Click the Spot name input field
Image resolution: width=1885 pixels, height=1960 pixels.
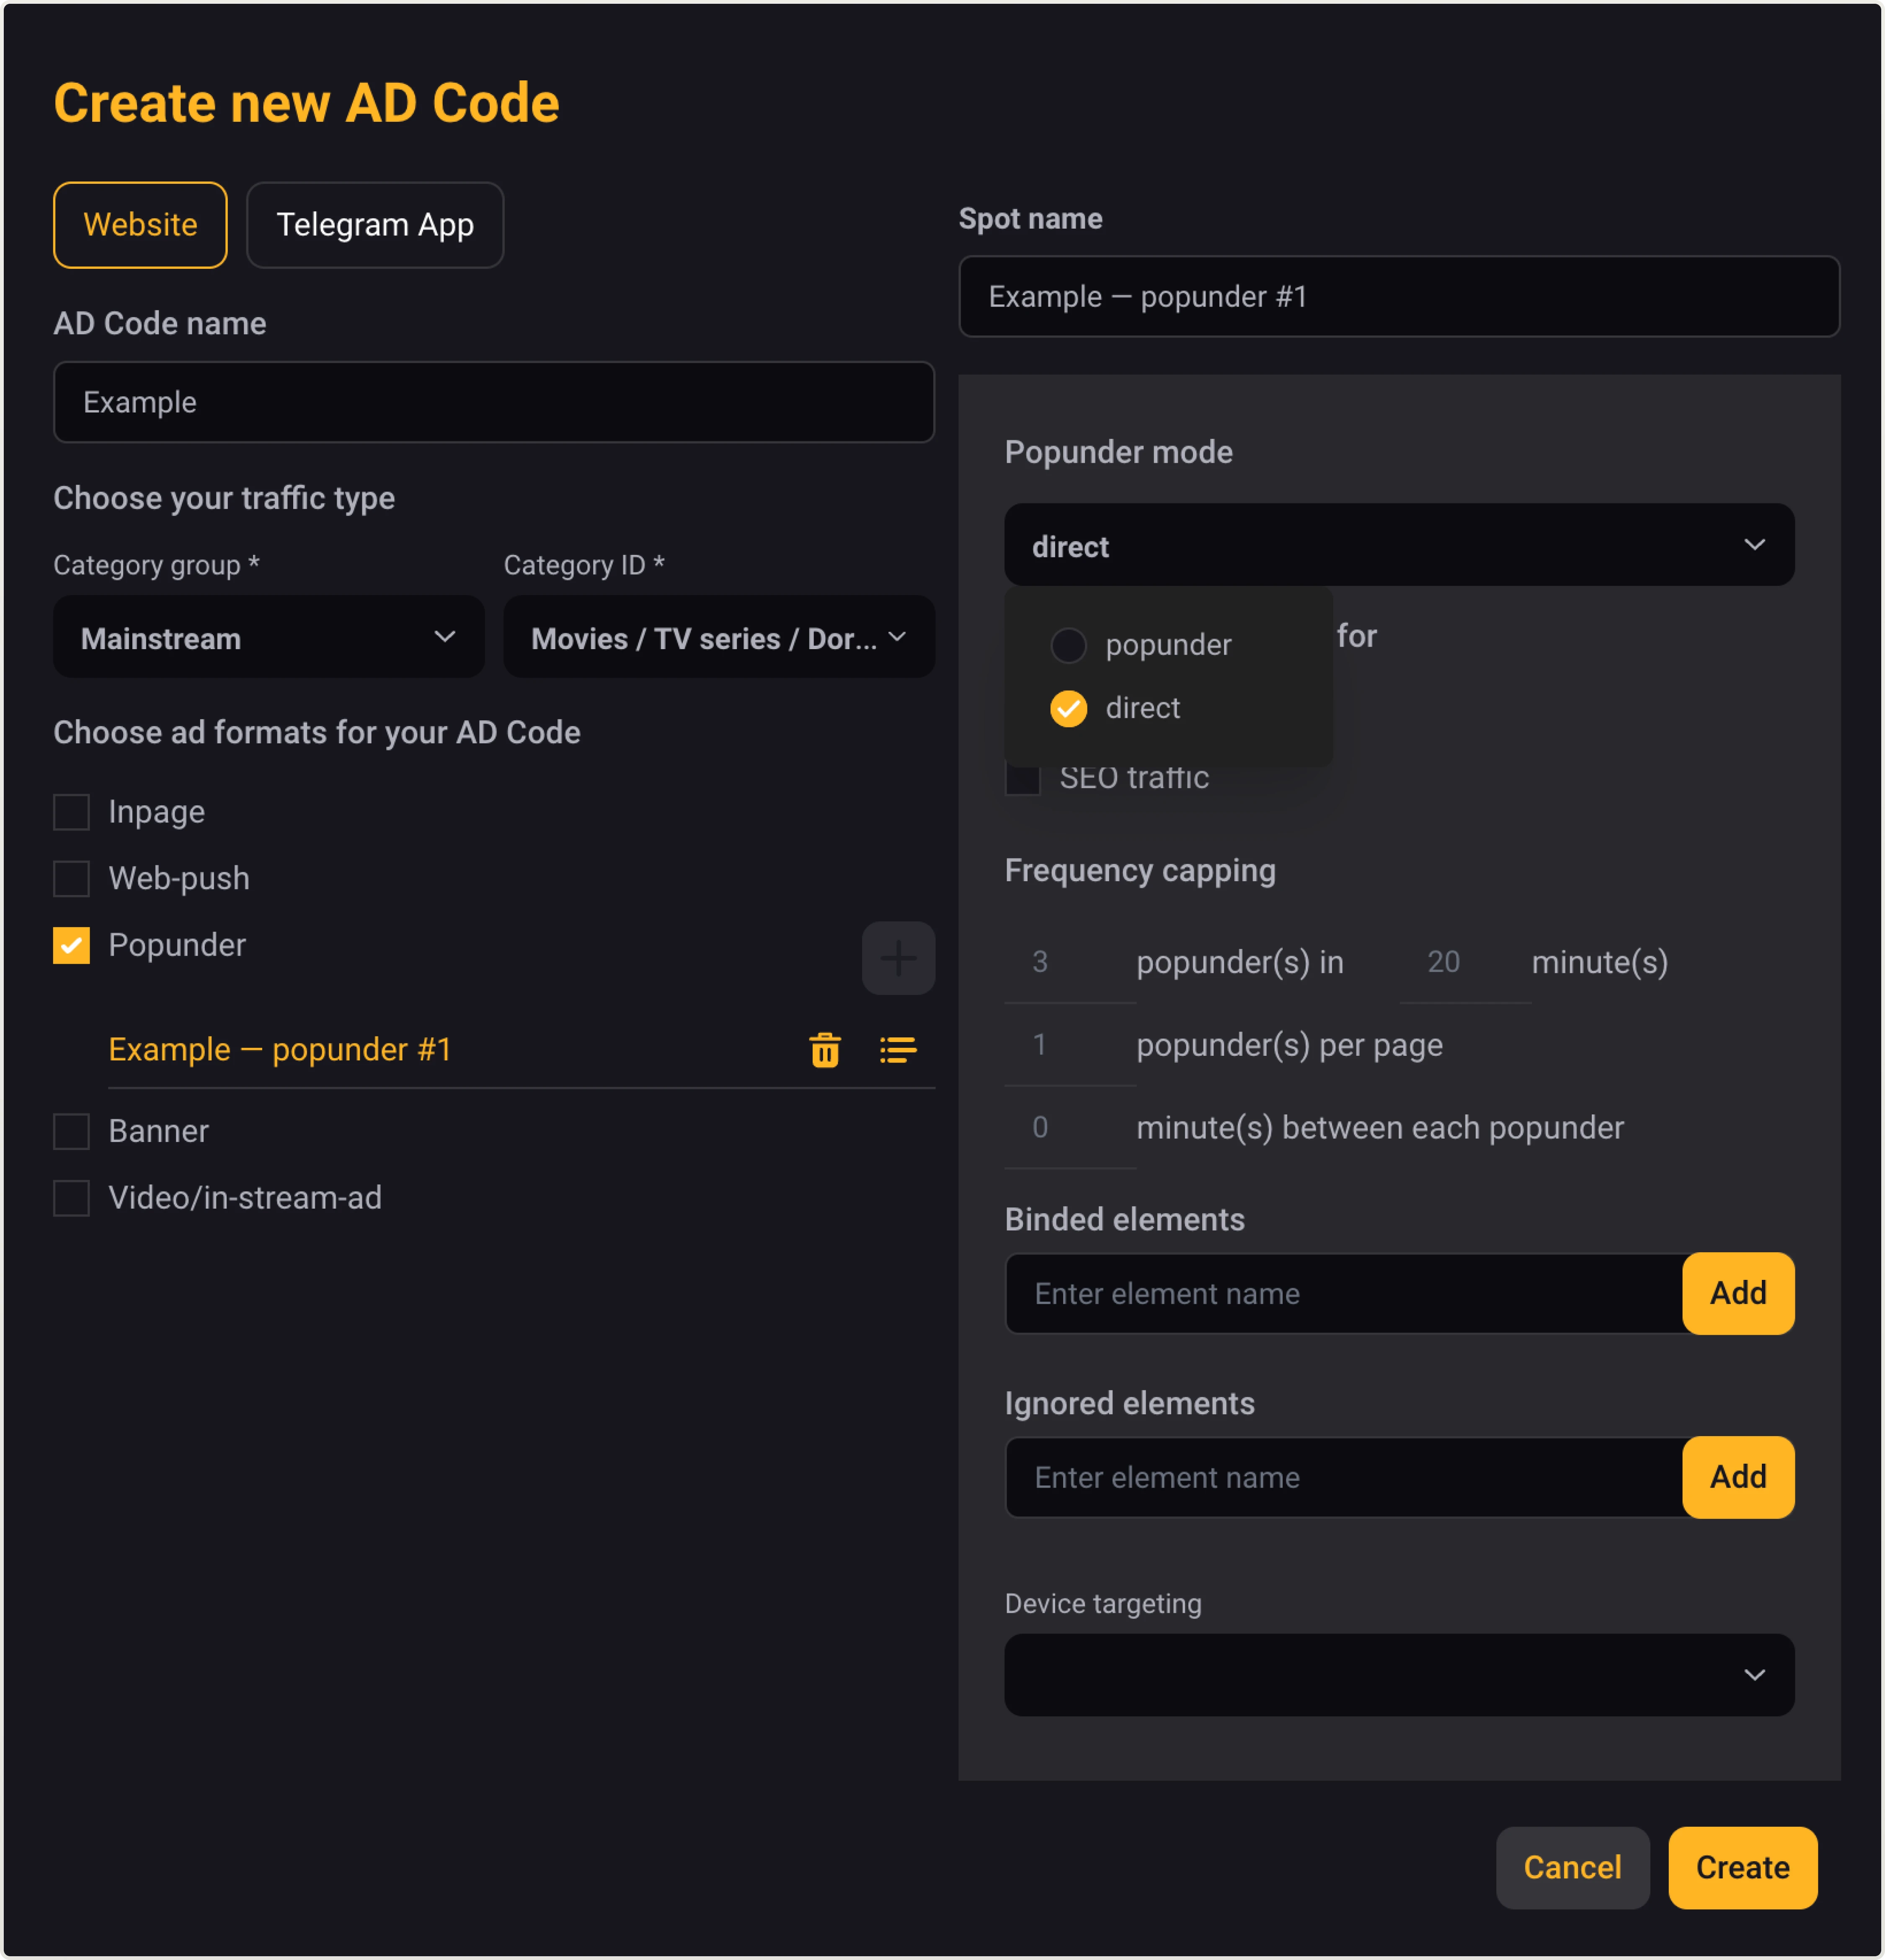pos(1398,297)
